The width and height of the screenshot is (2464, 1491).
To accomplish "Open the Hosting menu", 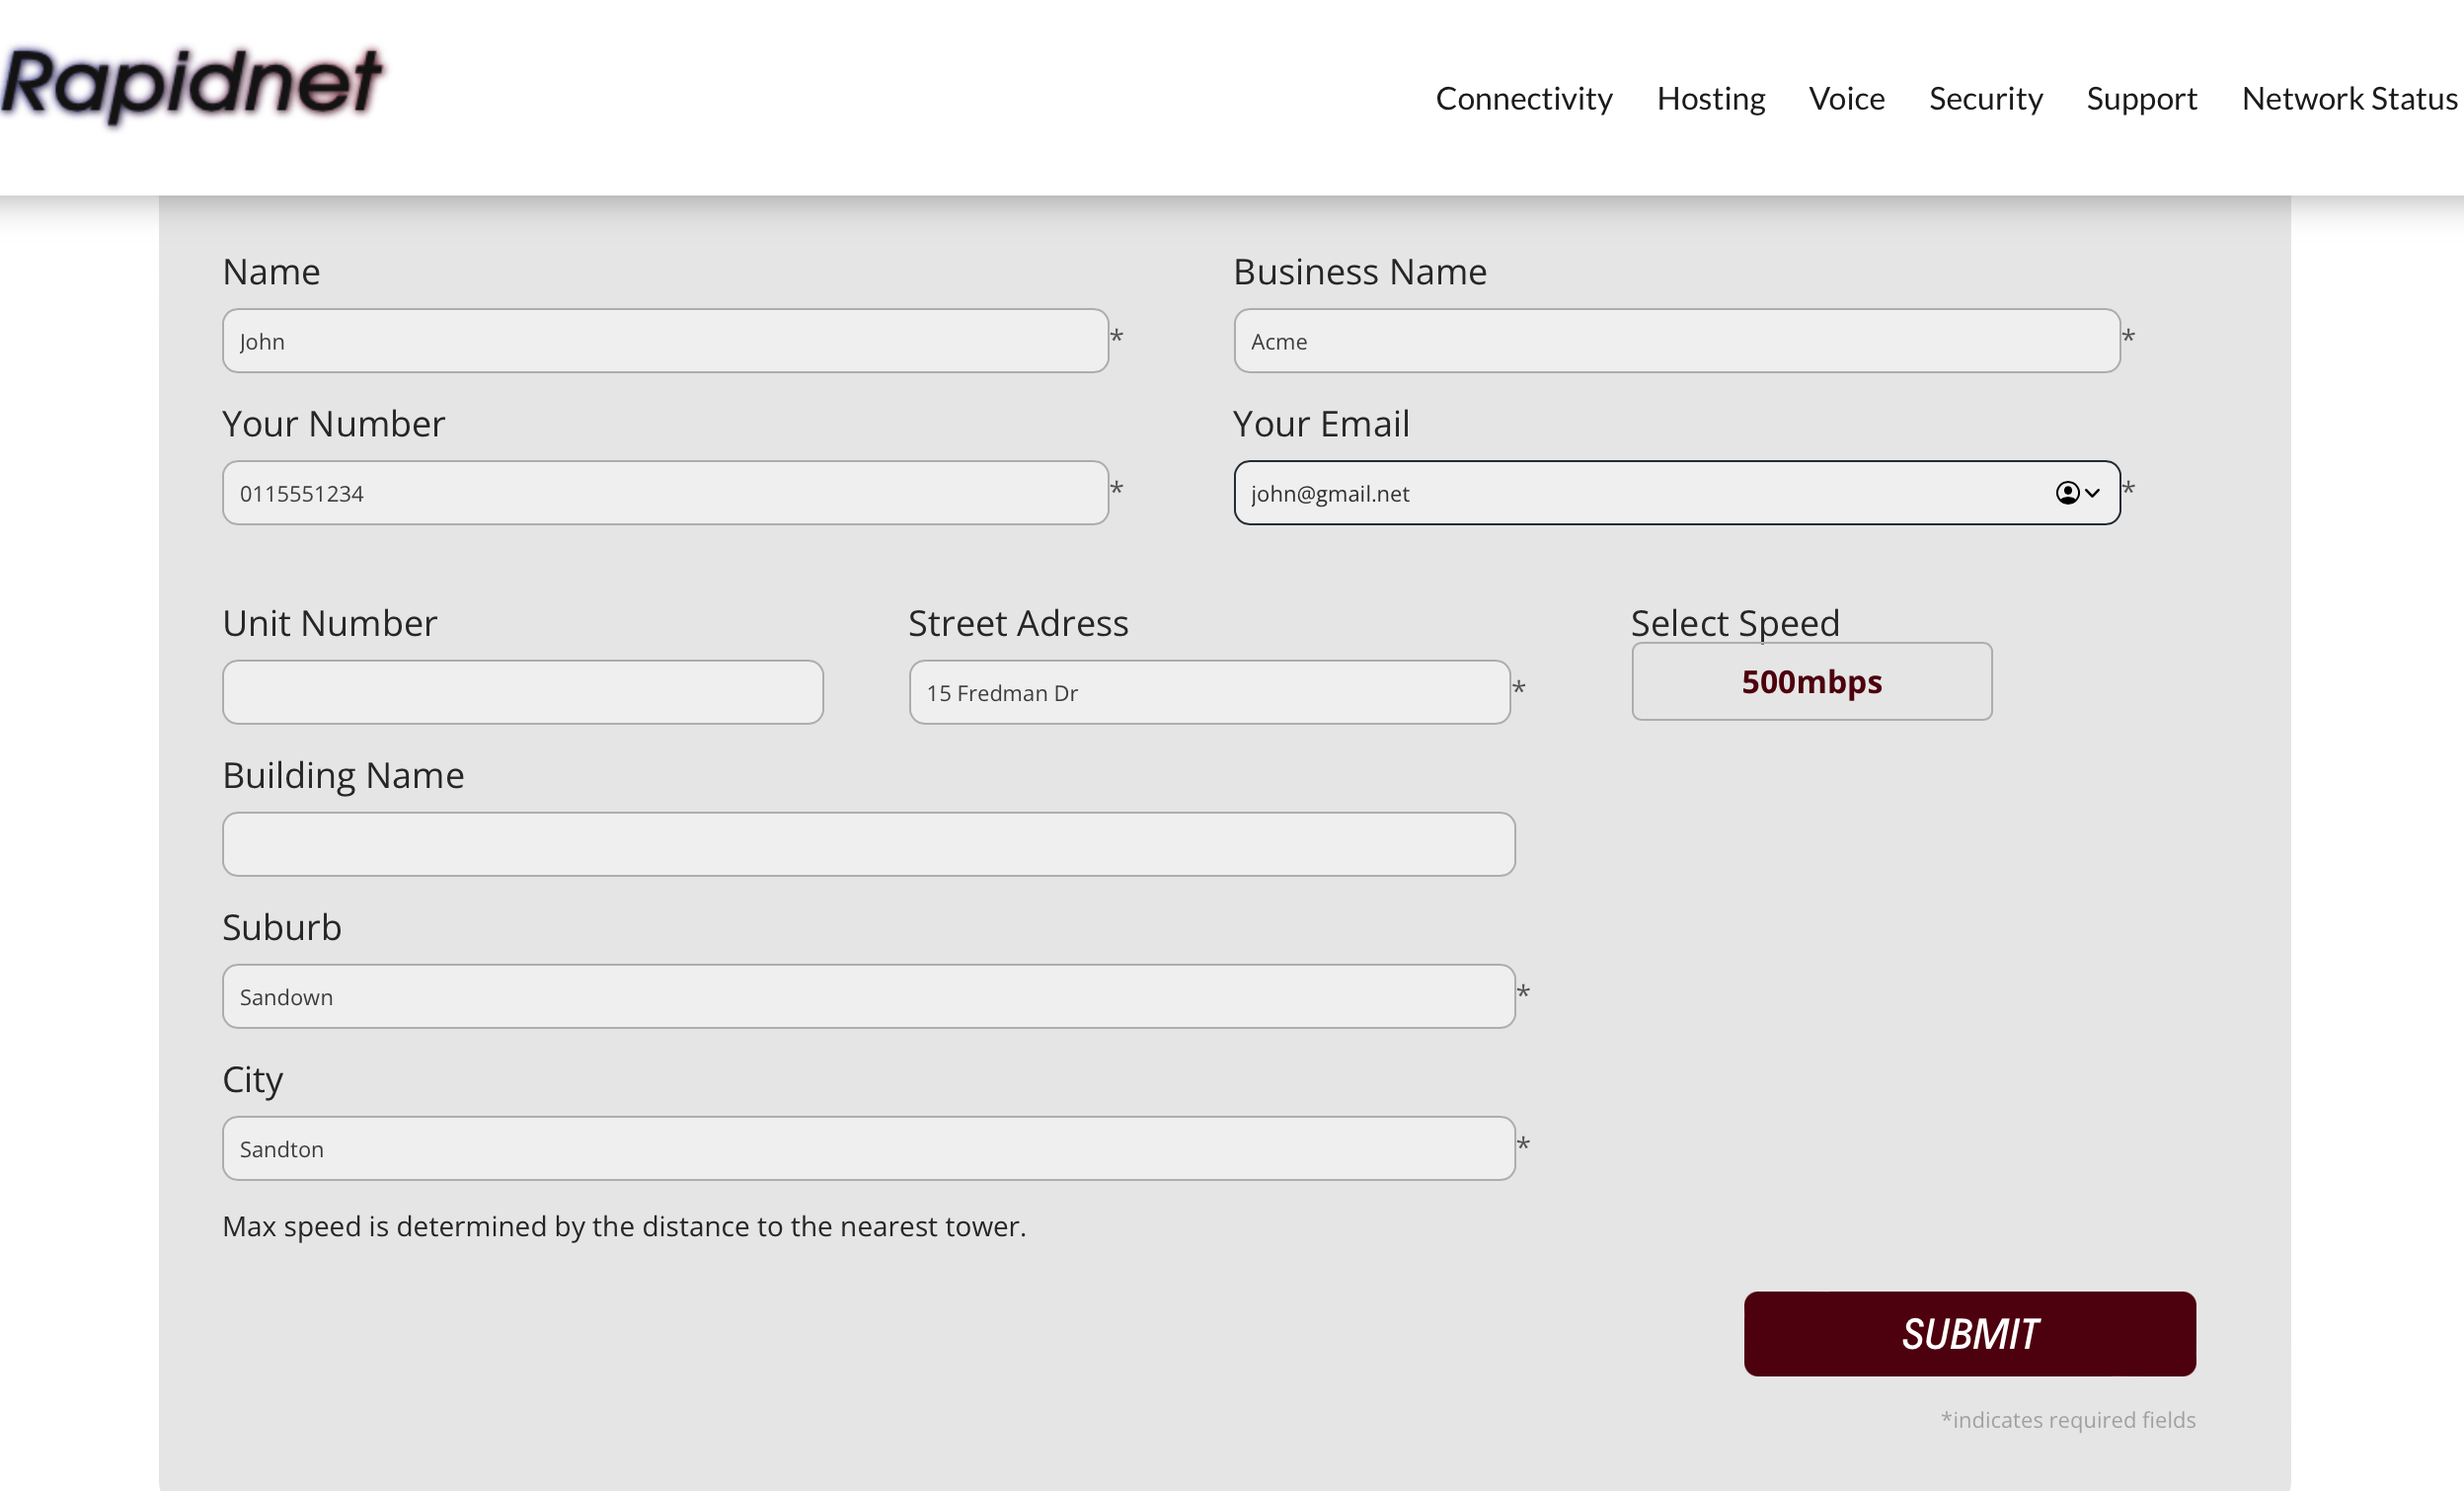I will pos(1710,99).
